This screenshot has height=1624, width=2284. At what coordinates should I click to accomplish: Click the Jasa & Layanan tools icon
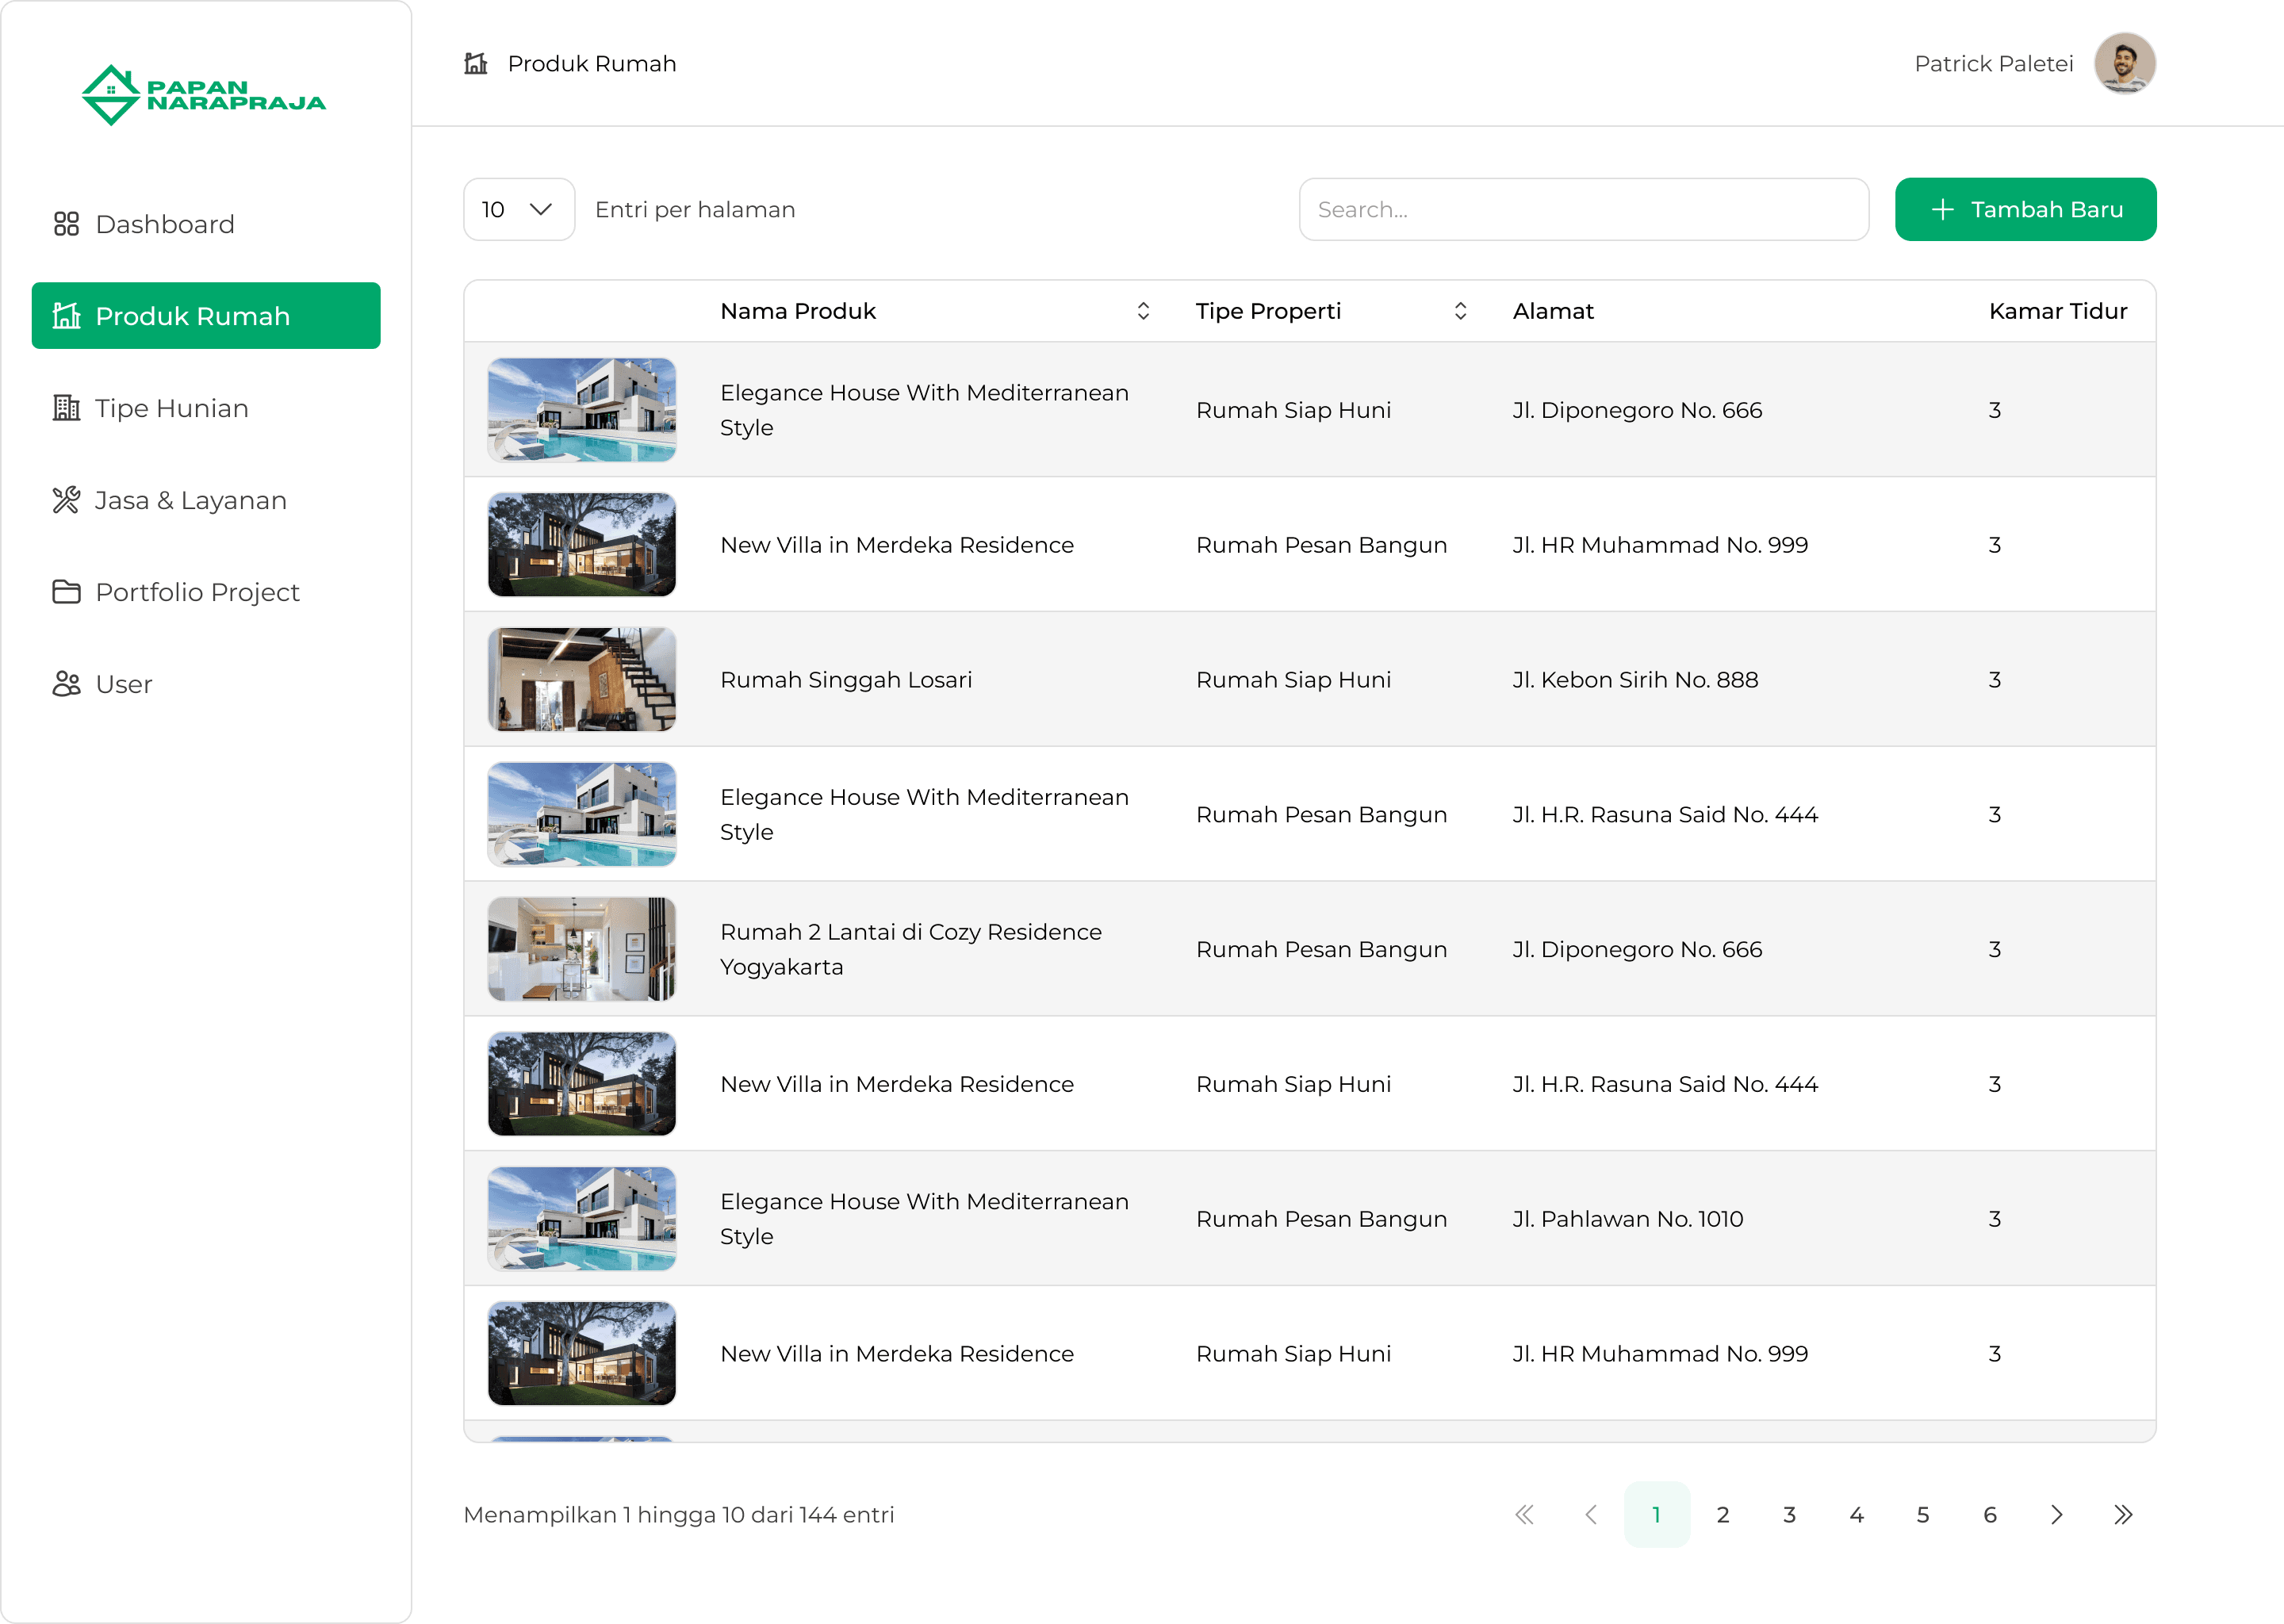66,500
